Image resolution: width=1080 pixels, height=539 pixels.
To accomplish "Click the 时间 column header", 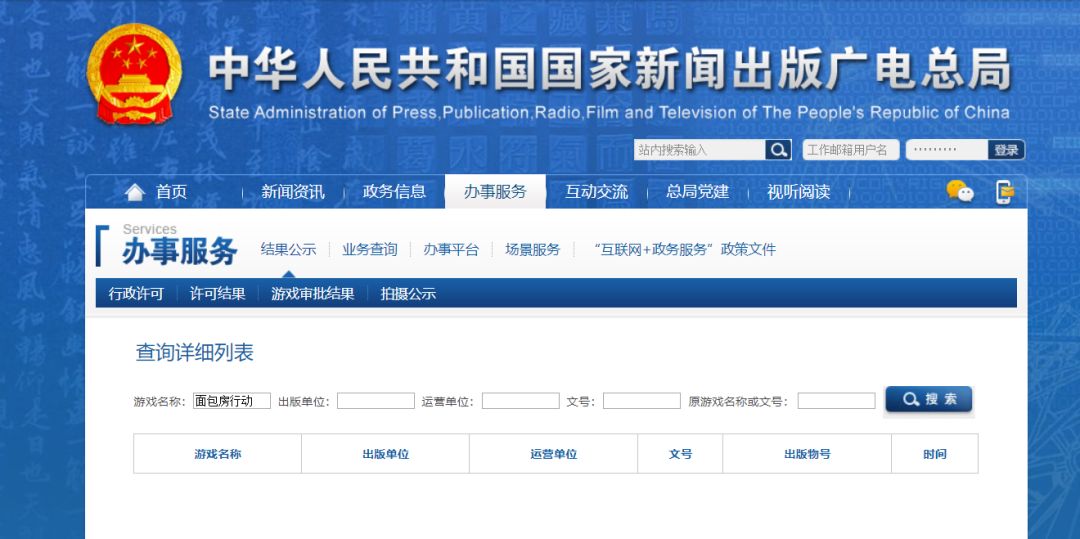I will click(935, 454).
